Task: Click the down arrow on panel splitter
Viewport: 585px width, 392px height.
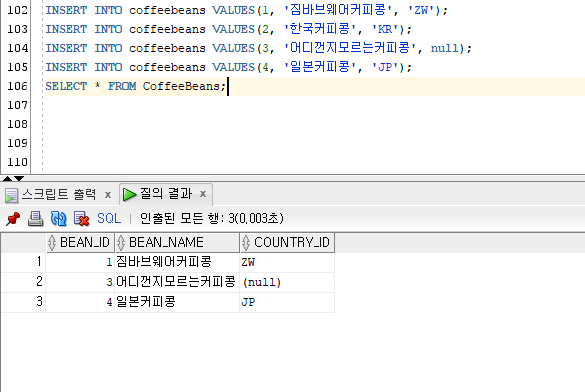Action: 19,178
